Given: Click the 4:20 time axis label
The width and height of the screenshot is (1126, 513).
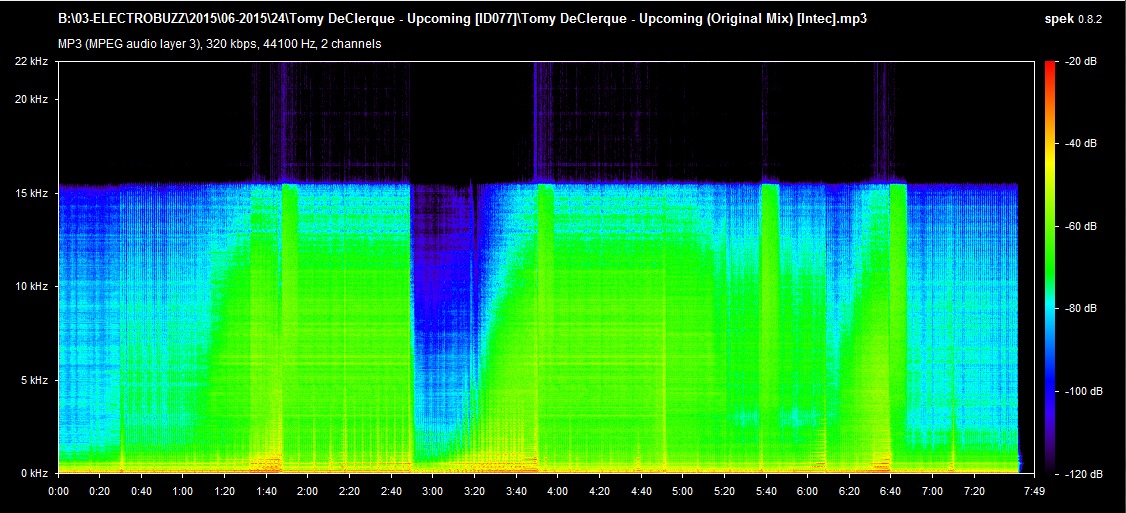Looking at the screenshot, I should pos(600,491).
